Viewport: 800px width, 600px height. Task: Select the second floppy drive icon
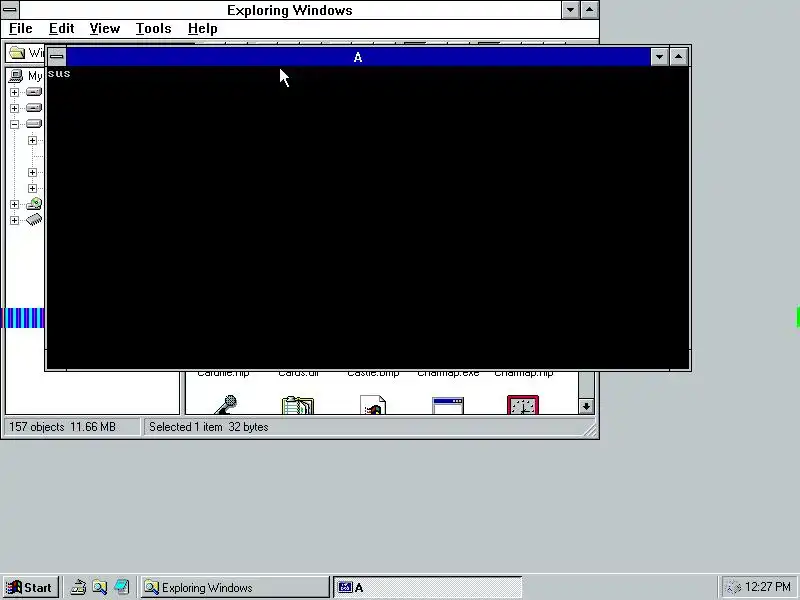coord(34,108)
